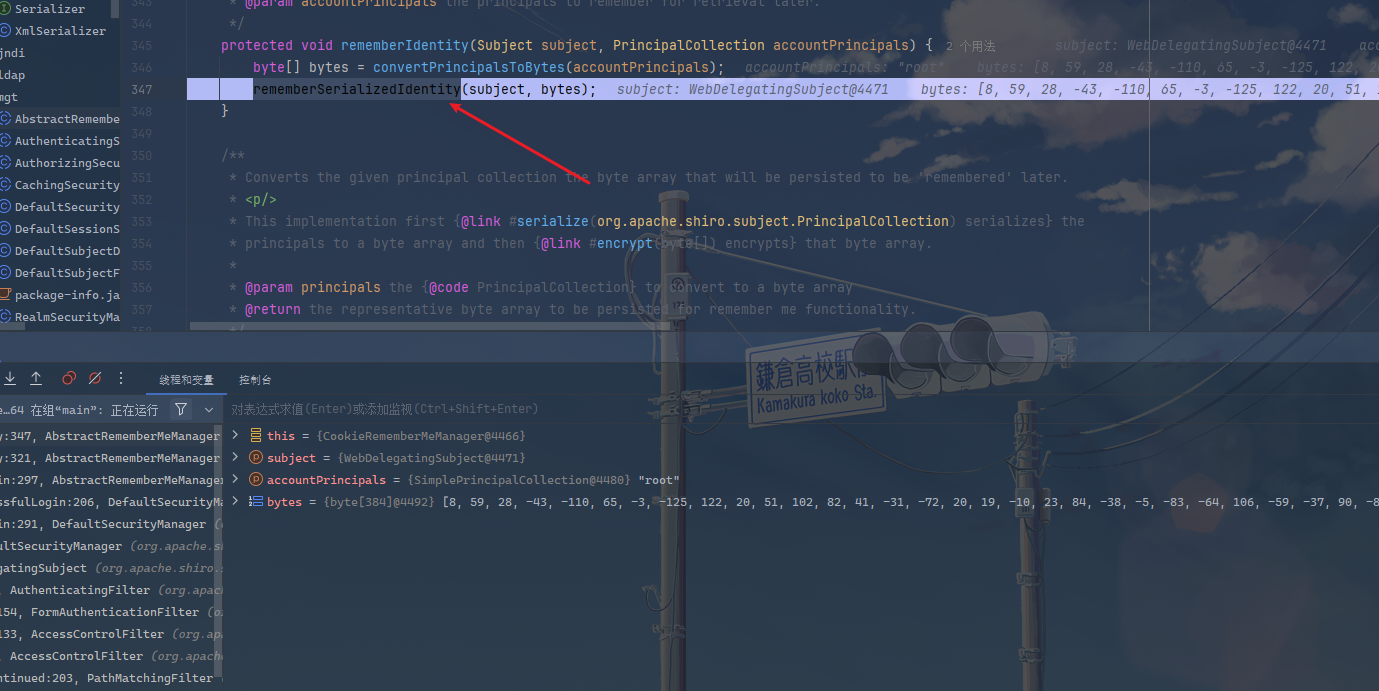Click the 'subject' parameter icon

[256, 457]
